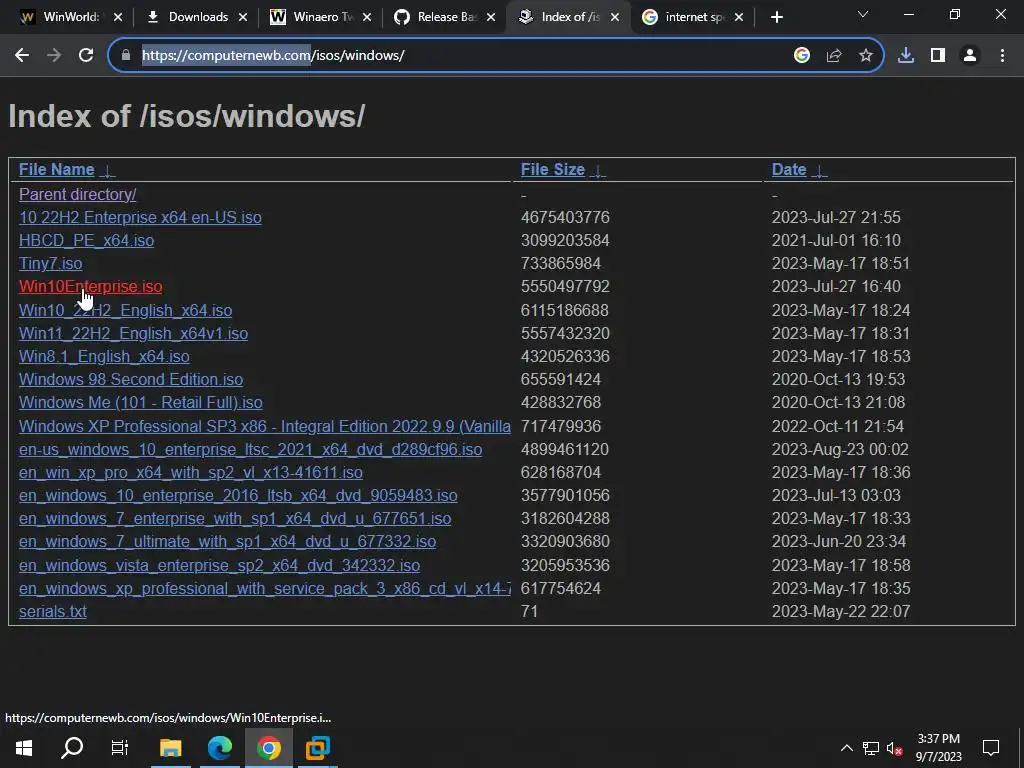Download Win10_22H2_English_x64.iso

coord(125,310)
